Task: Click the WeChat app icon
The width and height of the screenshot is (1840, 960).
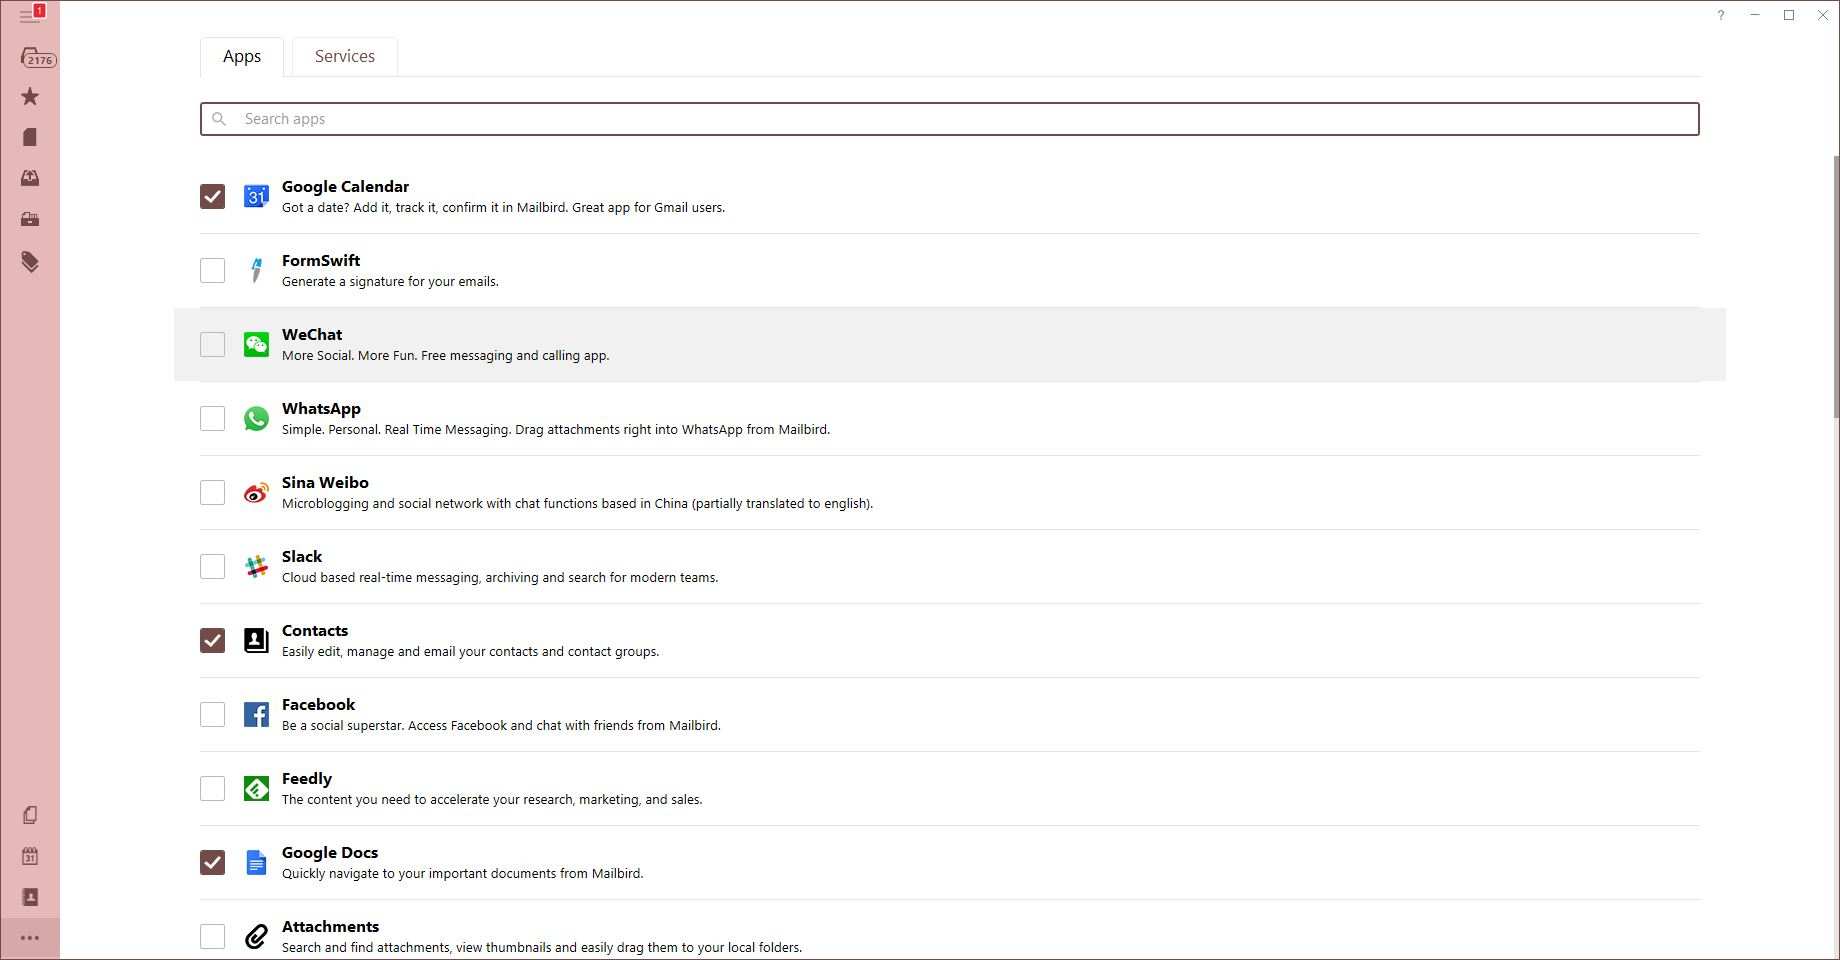Action: tap(256, 344)
